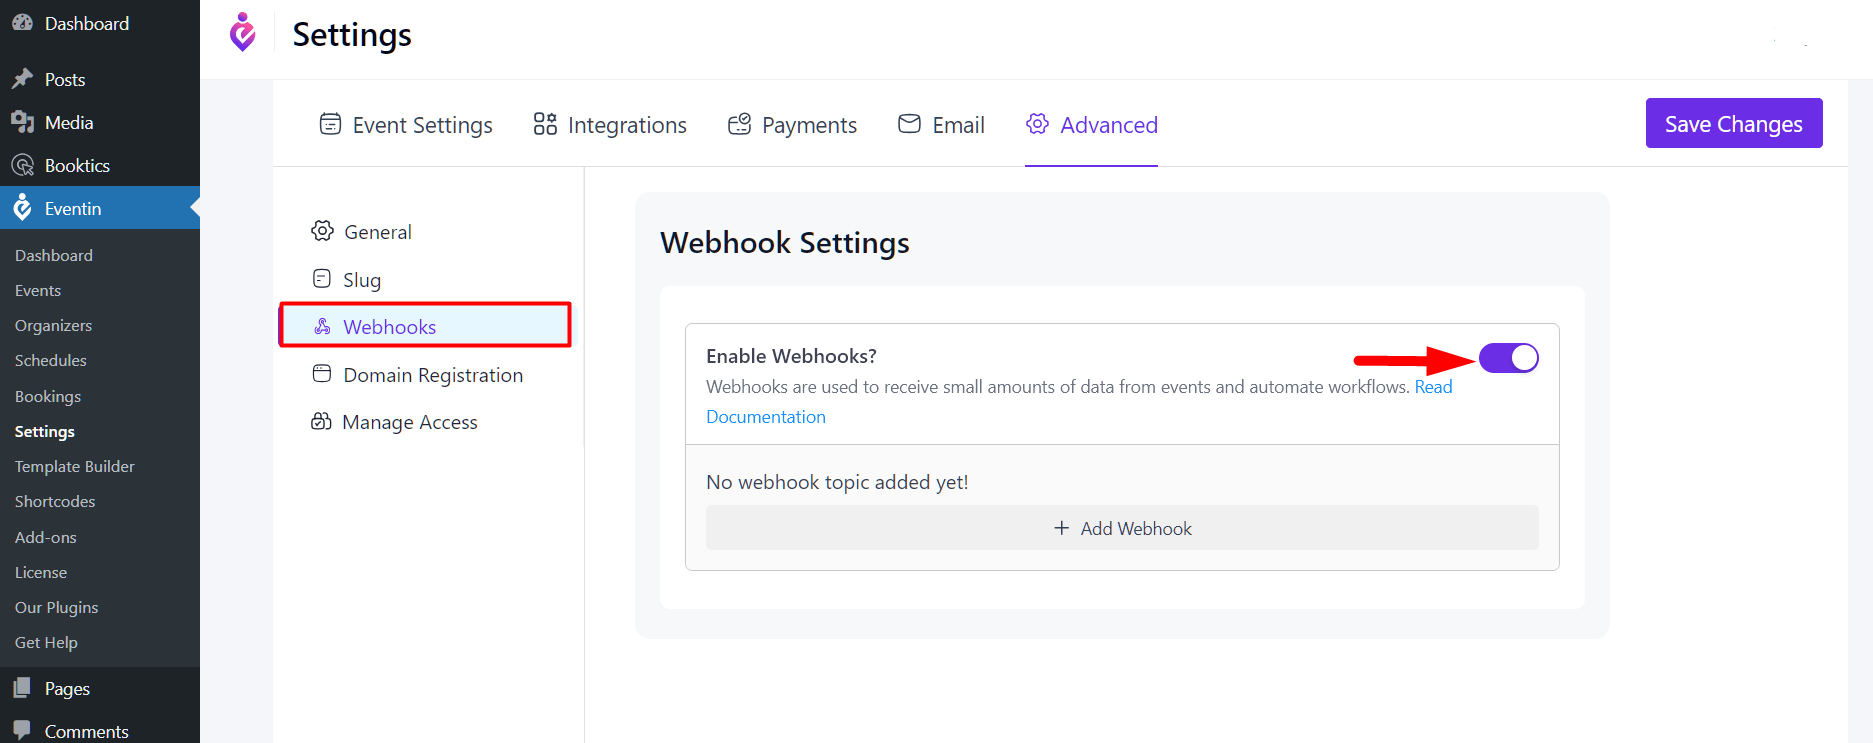Open Slug settings section
The image size is (1873, 743).
[x=346, y=279]
